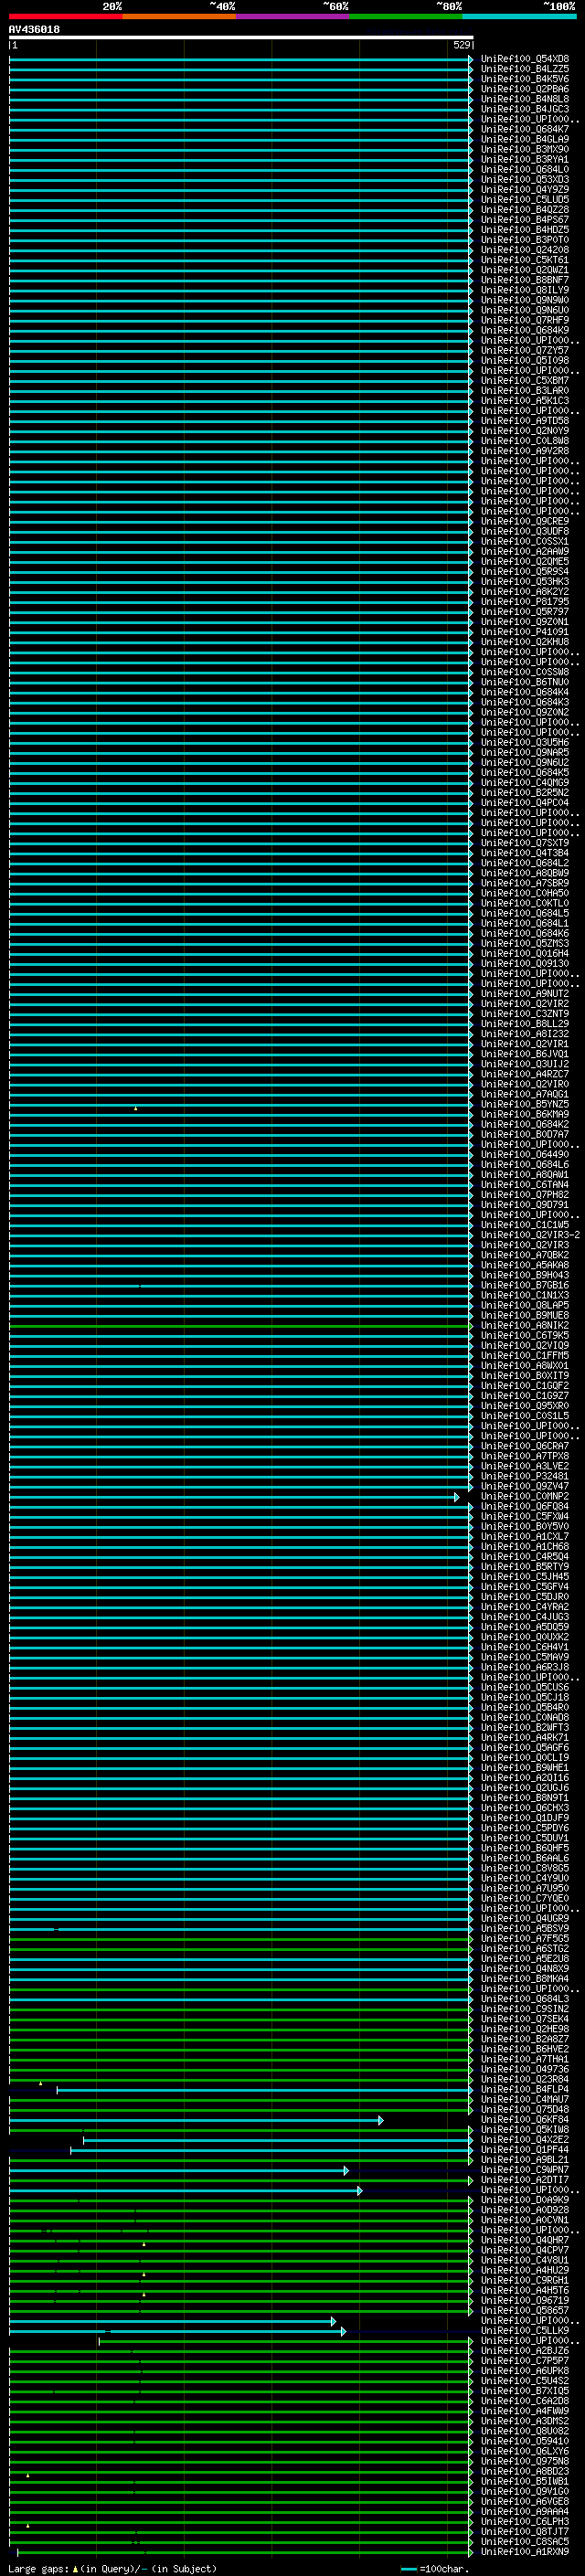Click hit label UniRef100_Q7RHF9
This screenshot has height=2576, width=585.
tap(525, 320)
